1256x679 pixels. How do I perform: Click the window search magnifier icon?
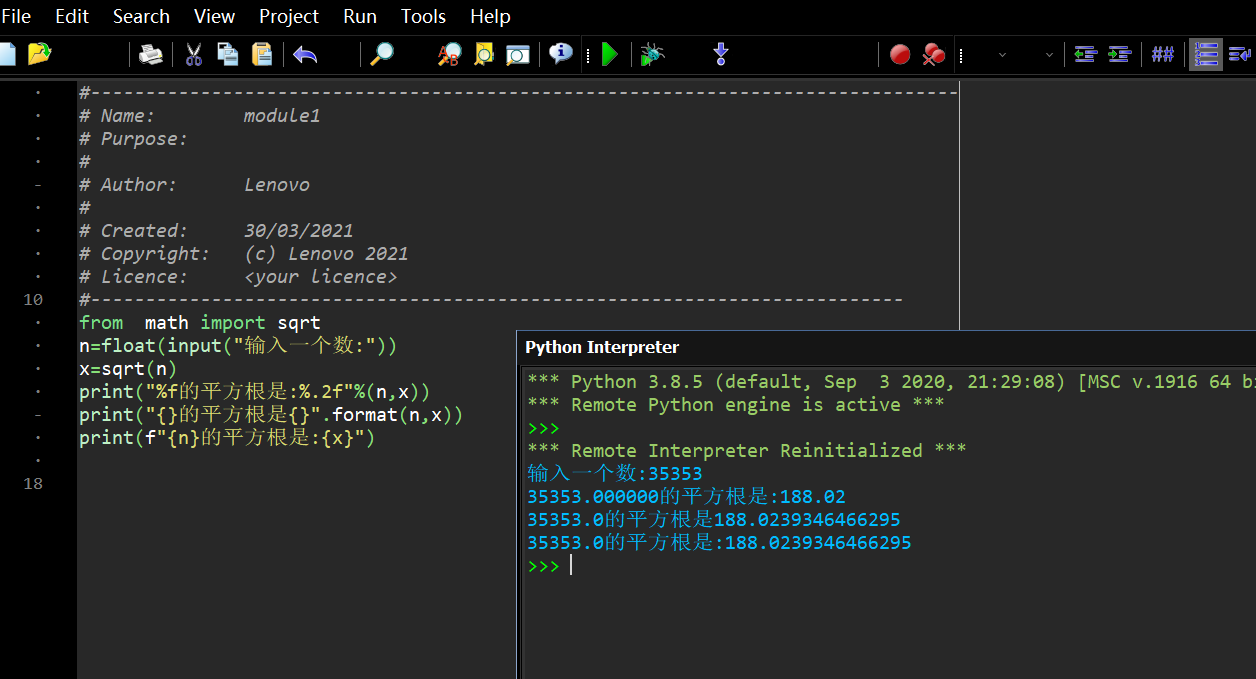[517, 54]
